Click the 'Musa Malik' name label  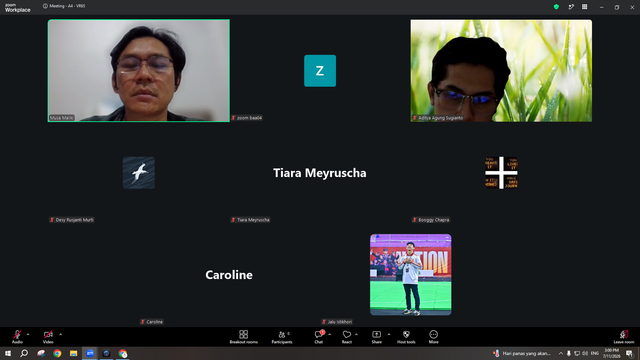62,118
